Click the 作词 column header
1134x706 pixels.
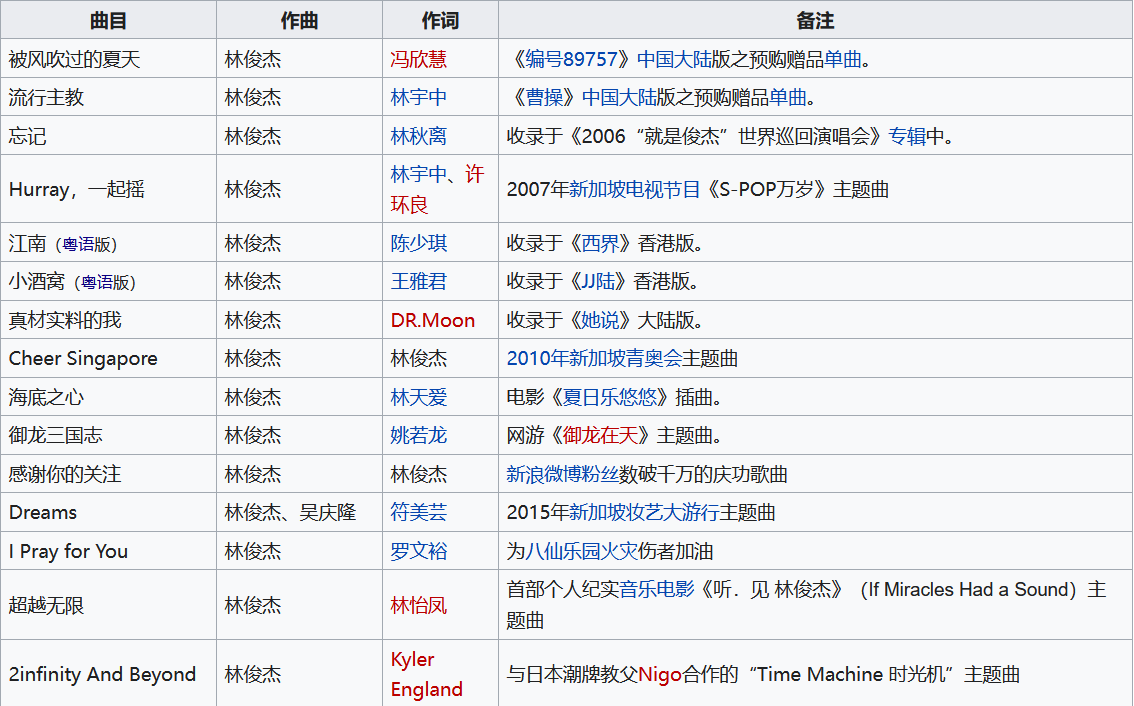point(440,20)
